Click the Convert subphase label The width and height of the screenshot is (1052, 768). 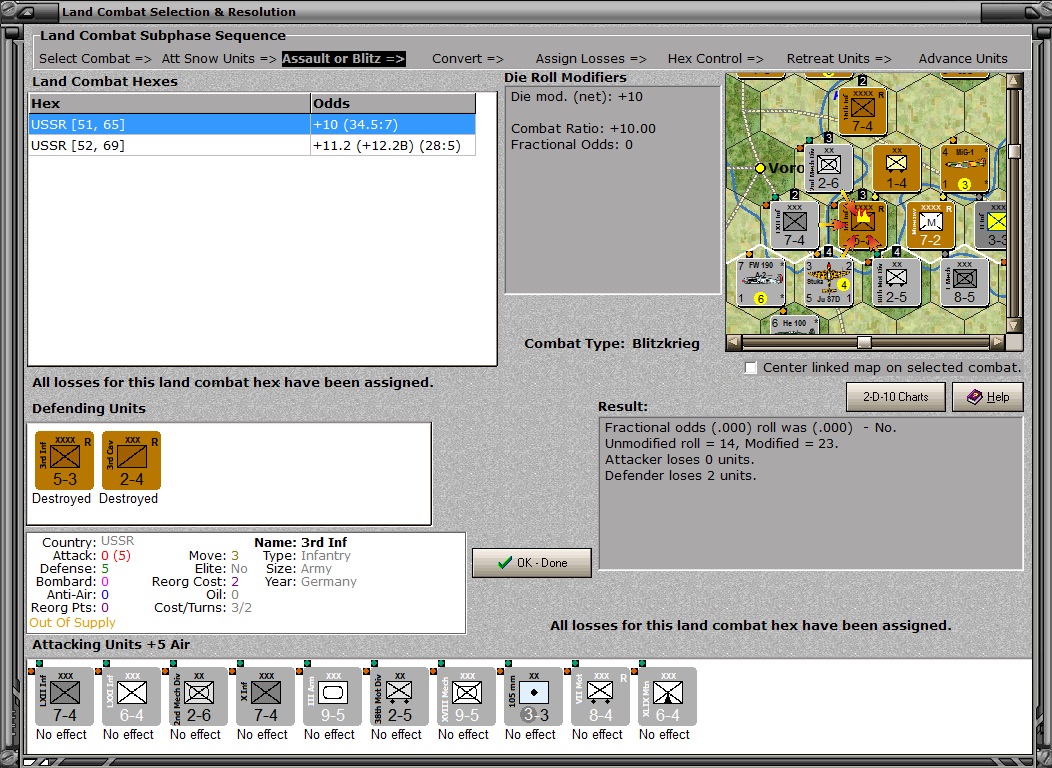[468, 58]
